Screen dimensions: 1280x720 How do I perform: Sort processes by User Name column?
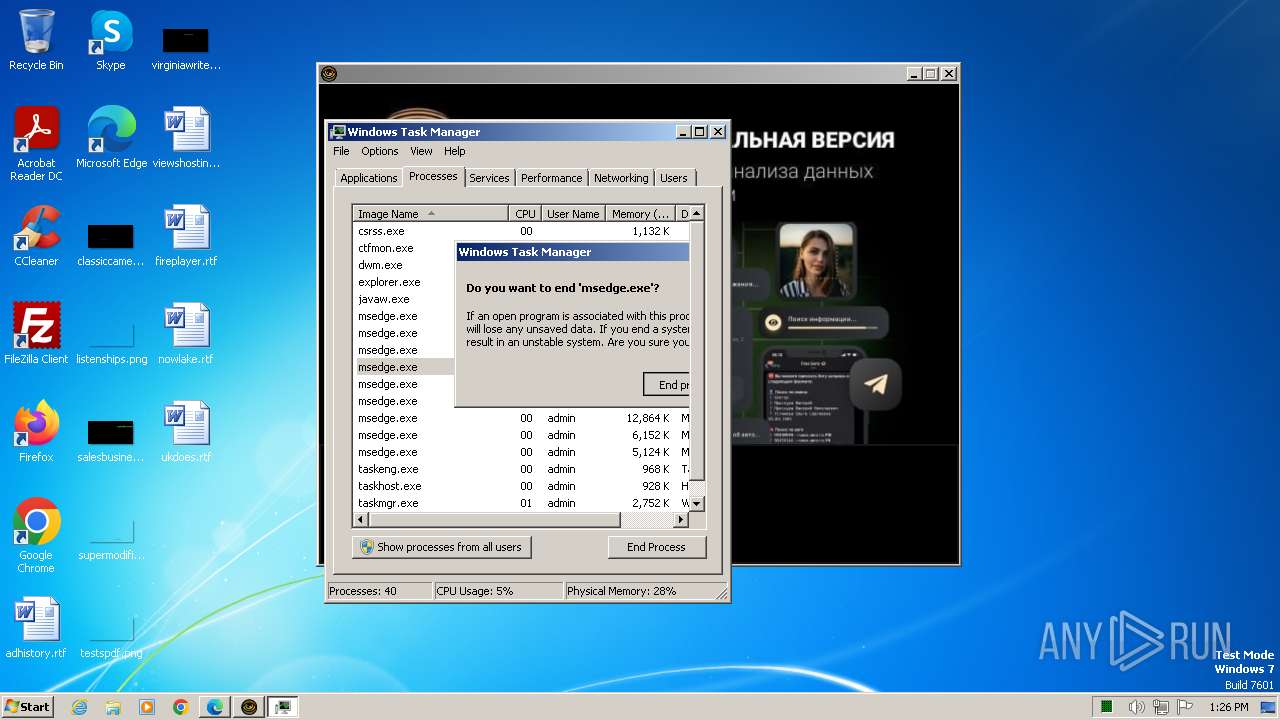click(x=573, y=214)
